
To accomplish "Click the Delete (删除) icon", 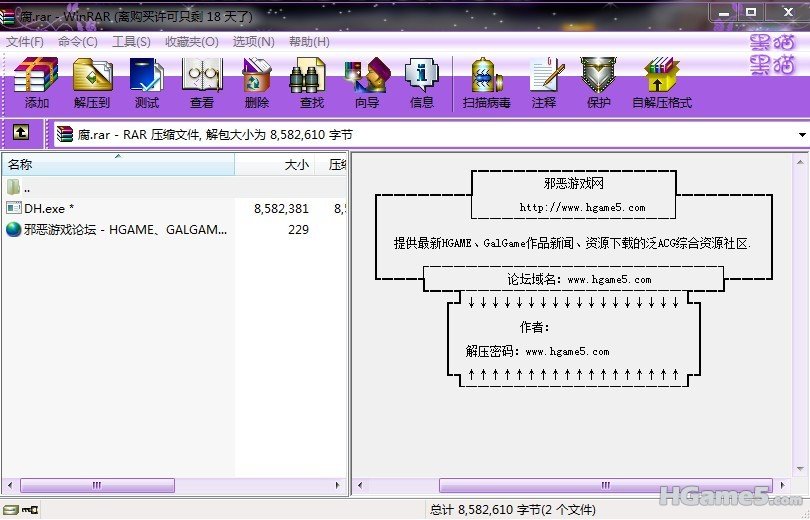I will 257,83.
